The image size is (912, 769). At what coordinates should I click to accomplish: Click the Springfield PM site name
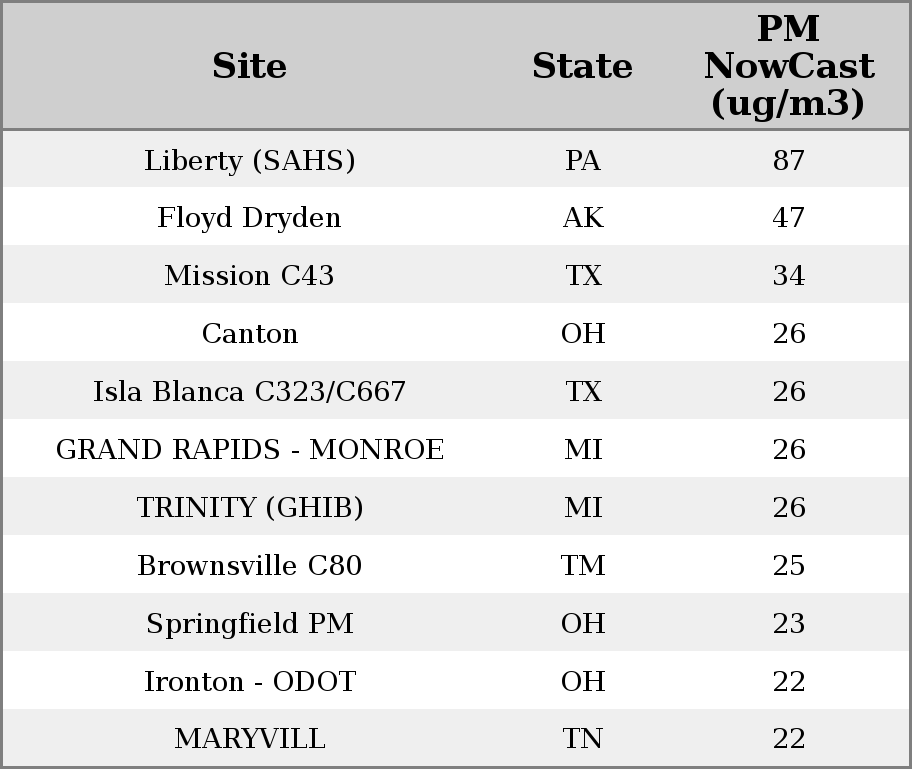[250, 624]
